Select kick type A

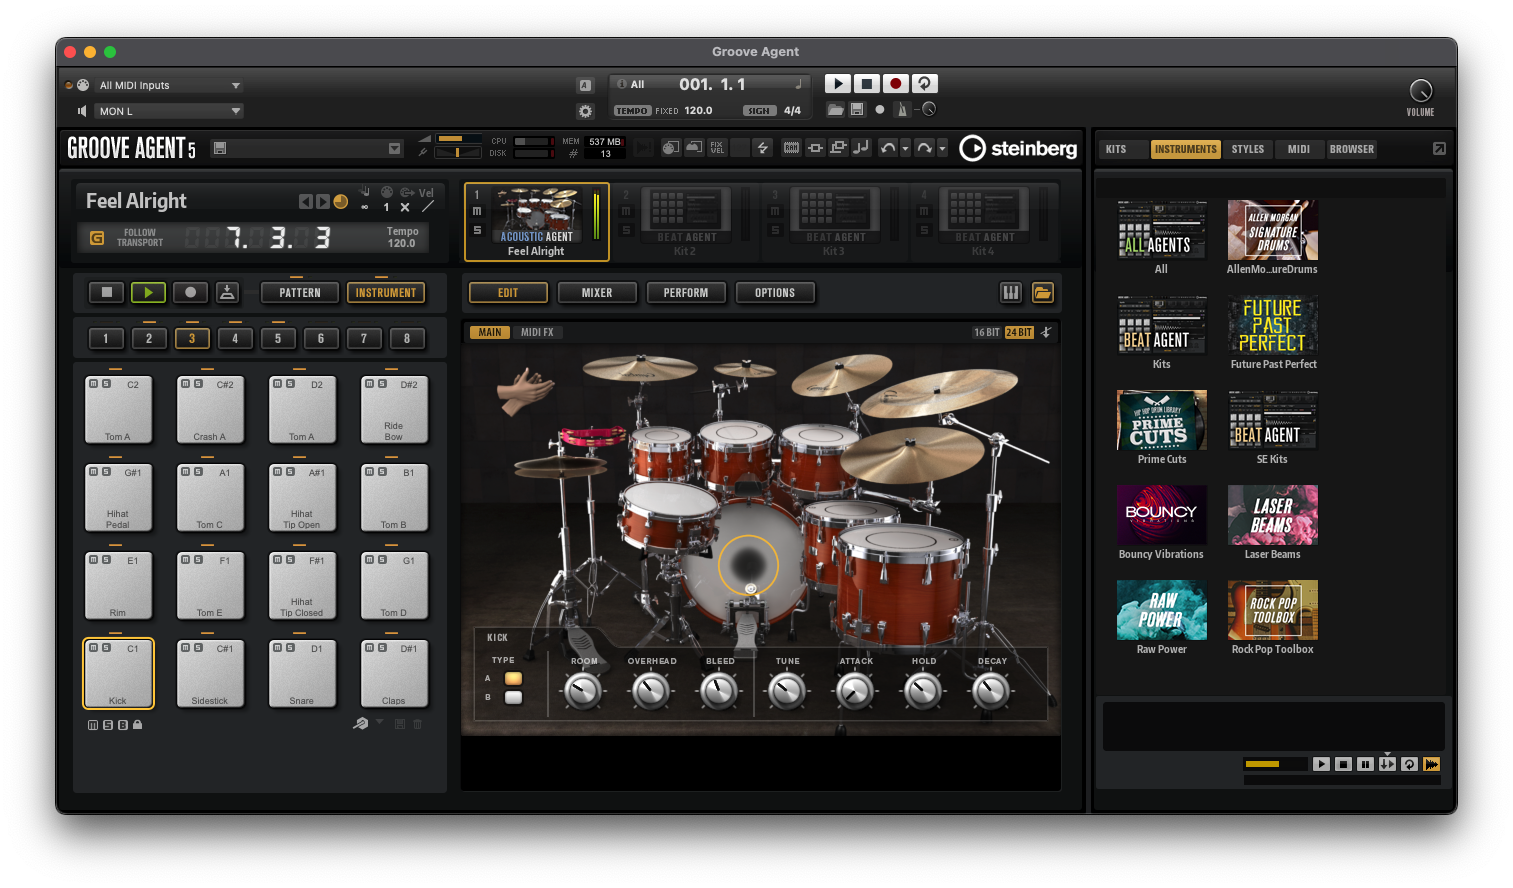point(513,678)
